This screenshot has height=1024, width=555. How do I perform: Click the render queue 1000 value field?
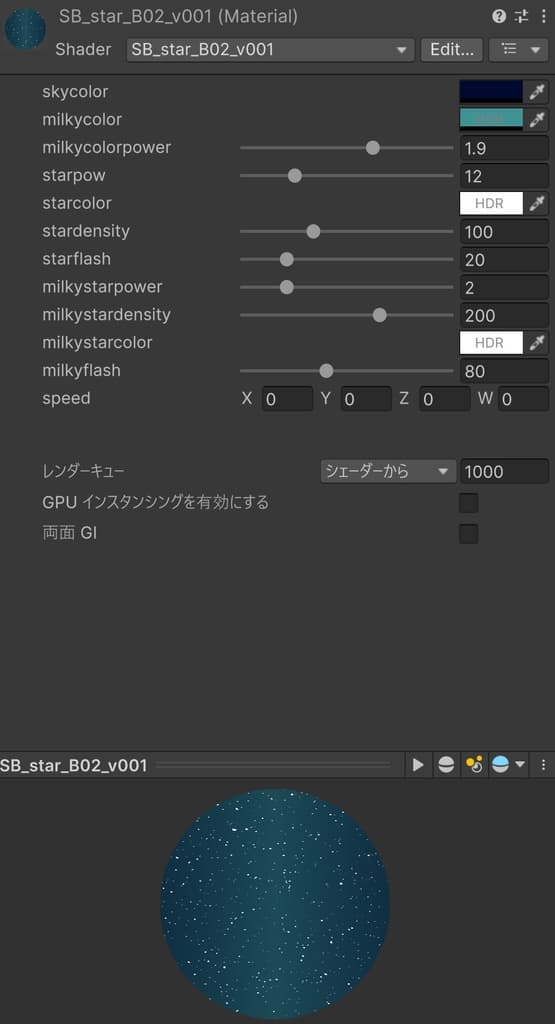[x=504, y=472]
